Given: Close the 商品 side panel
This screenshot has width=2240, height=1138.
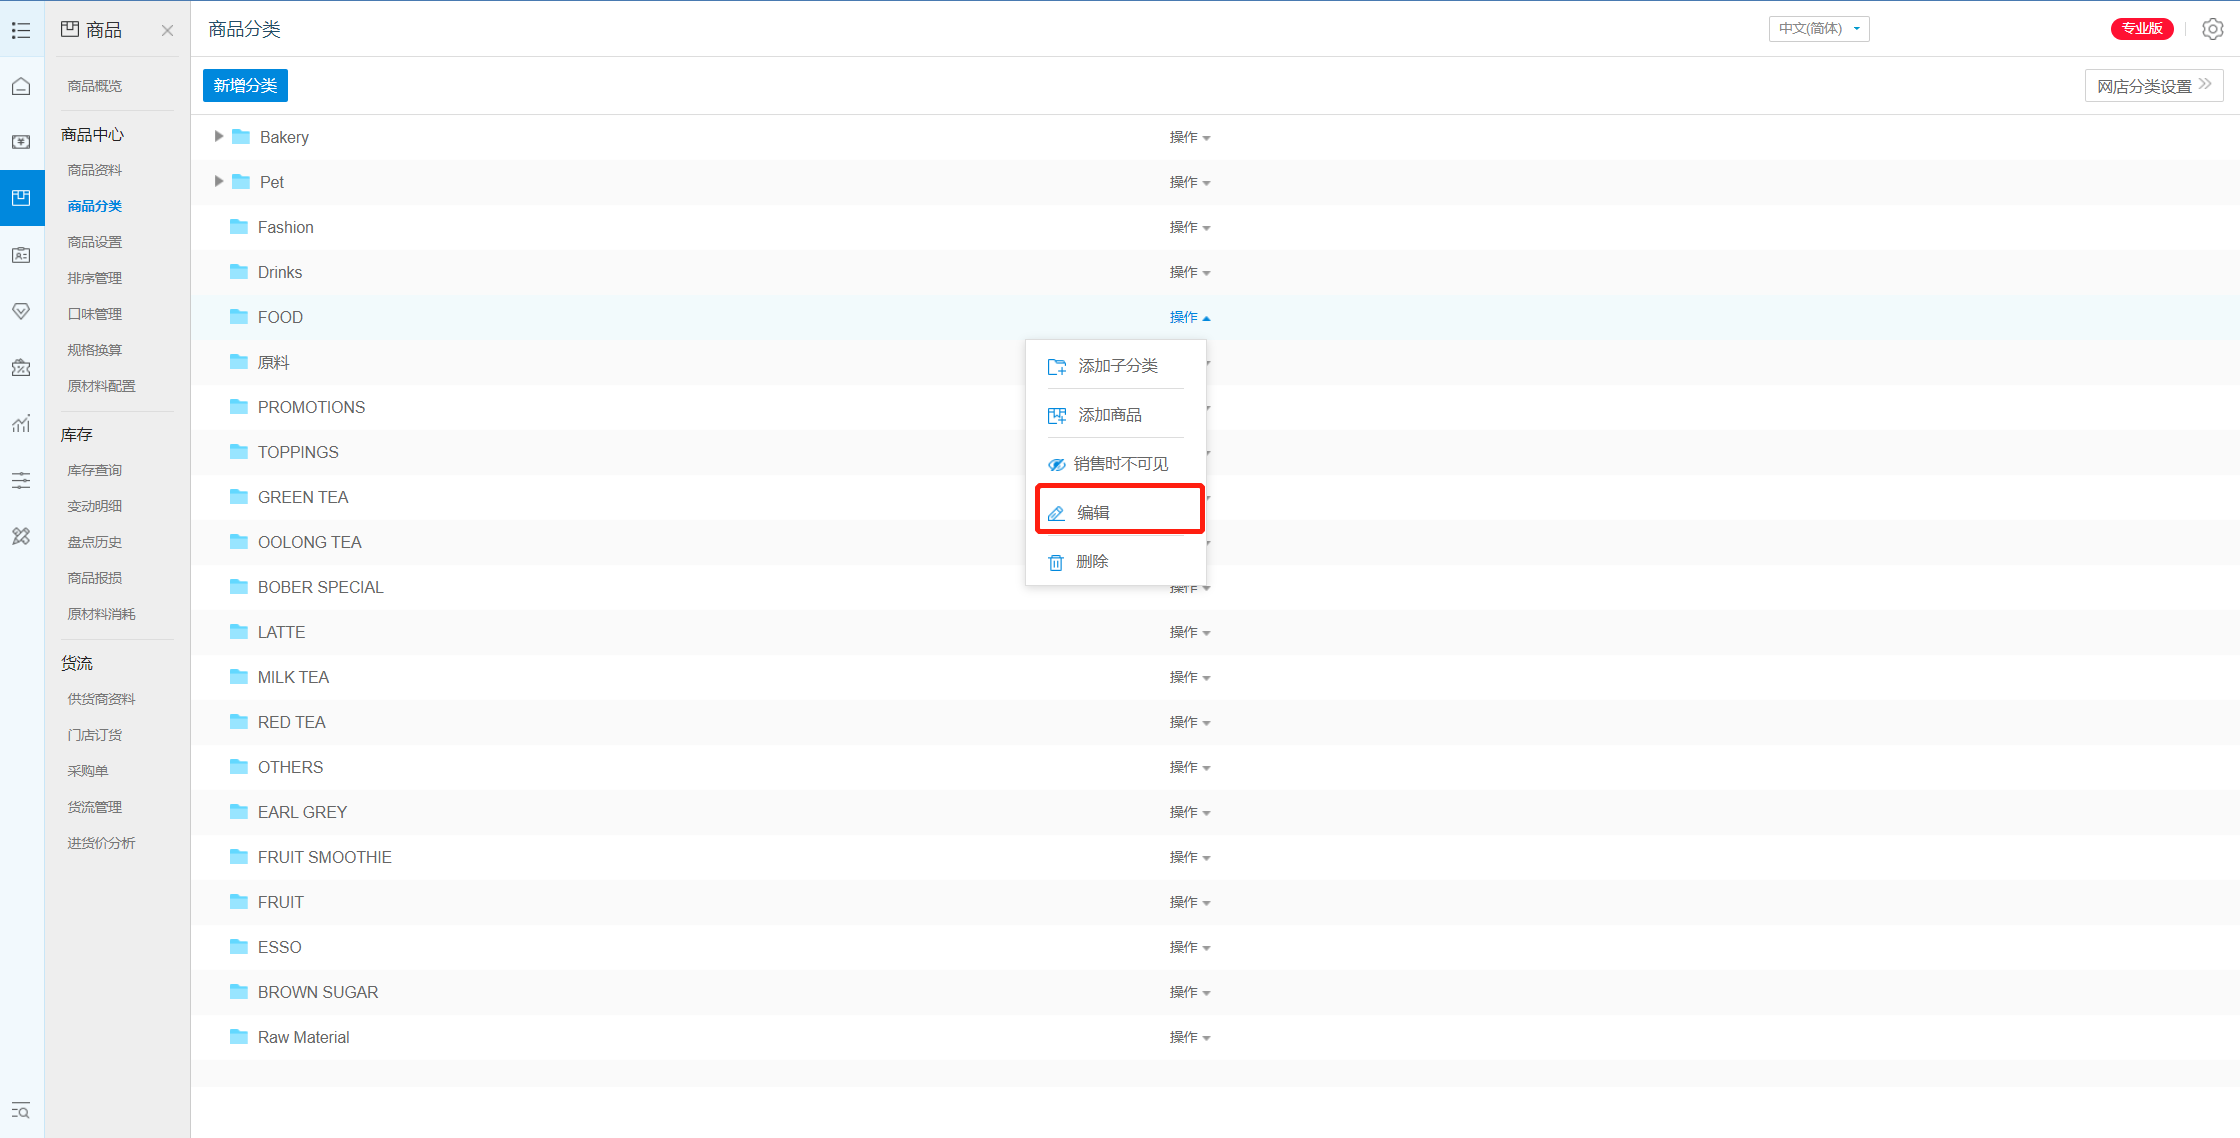Looking at the screenshot, I should click(167, 31).
